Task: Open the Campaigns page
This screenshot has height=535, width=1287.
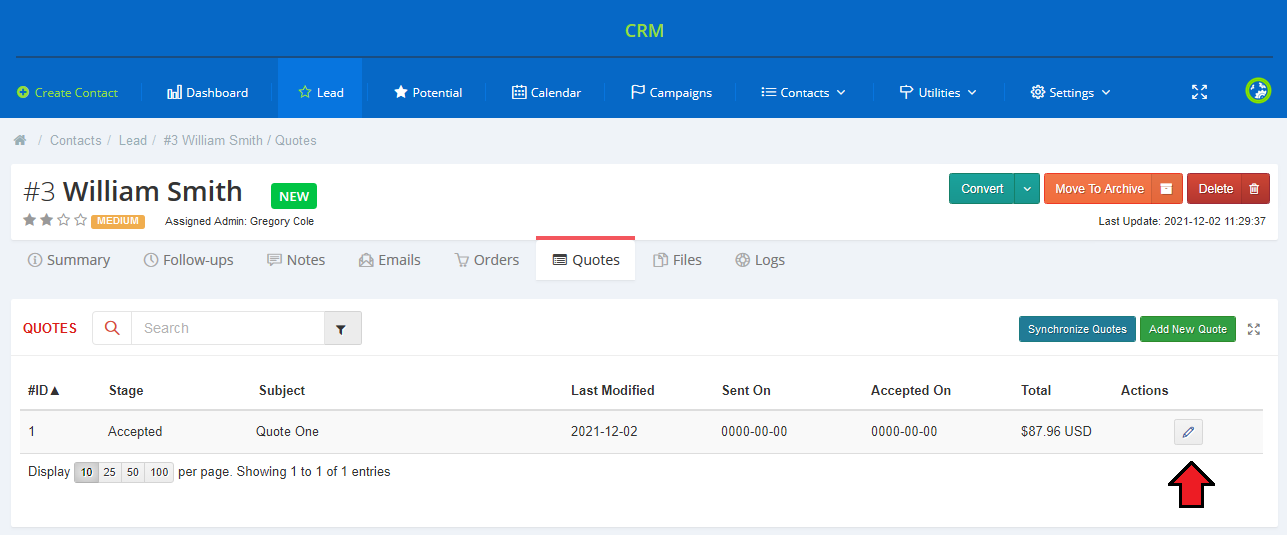Action: tap(671, 92)
